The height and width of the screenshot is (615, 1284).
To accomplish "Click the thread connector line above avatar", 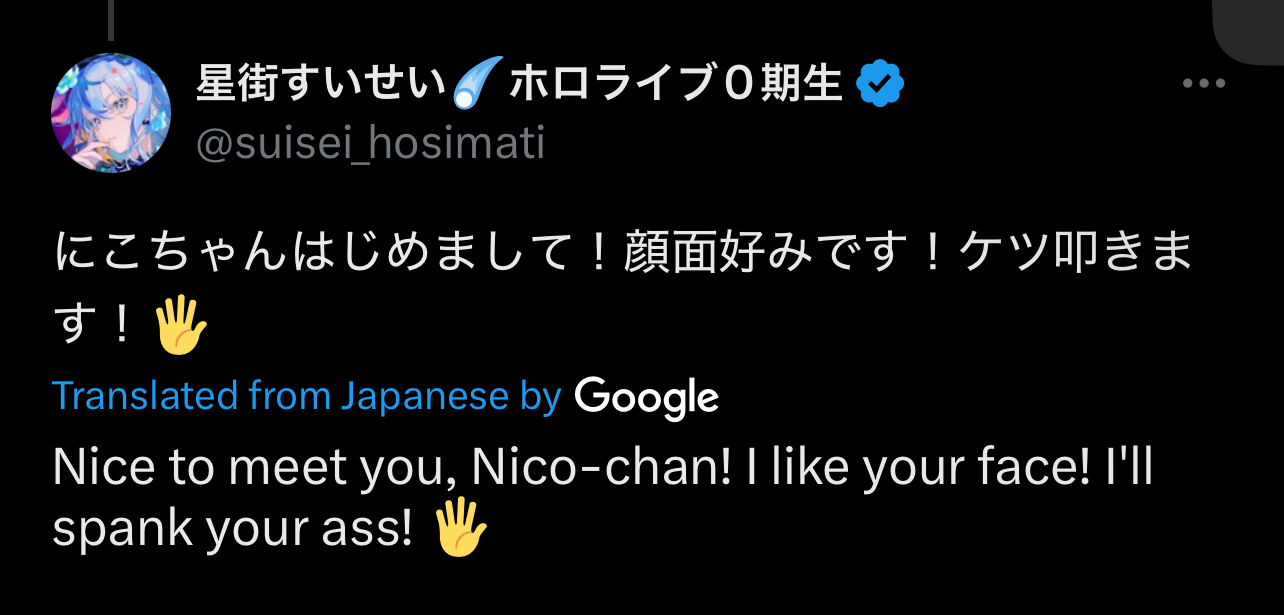I will [111, 19].
